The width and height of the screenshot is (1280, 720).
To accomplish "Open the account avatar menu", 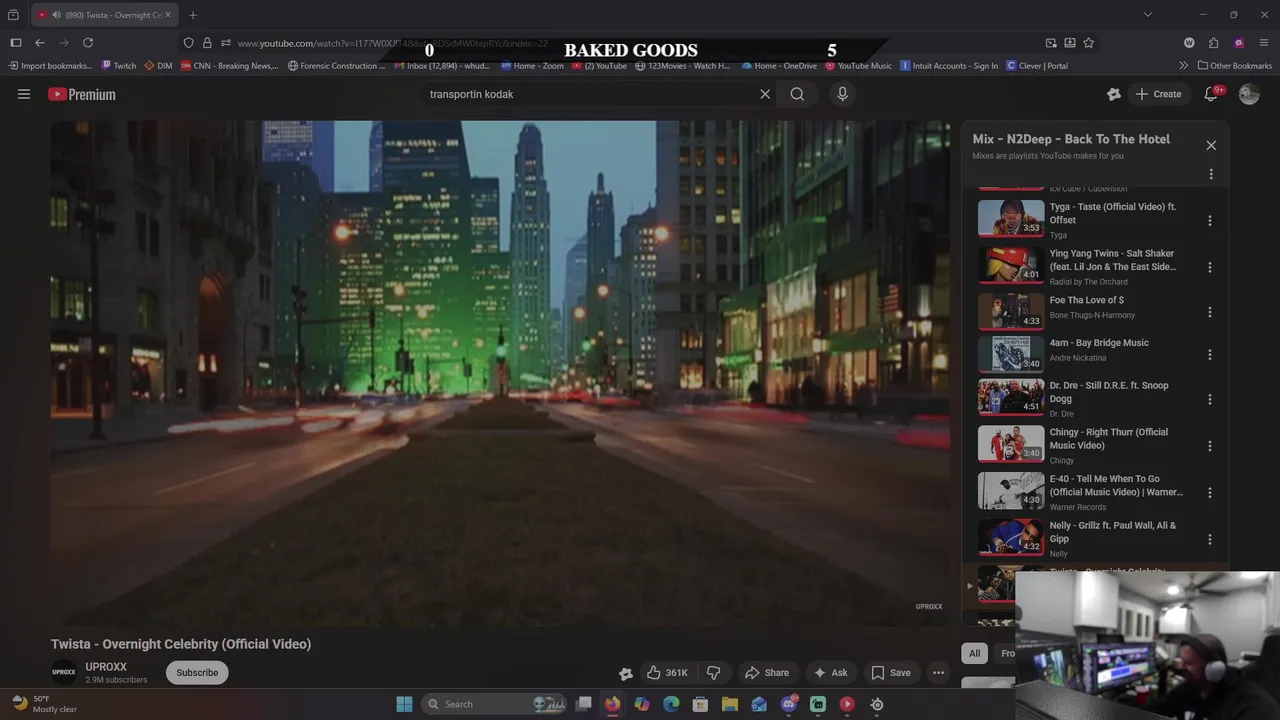I will [1249, 94].
